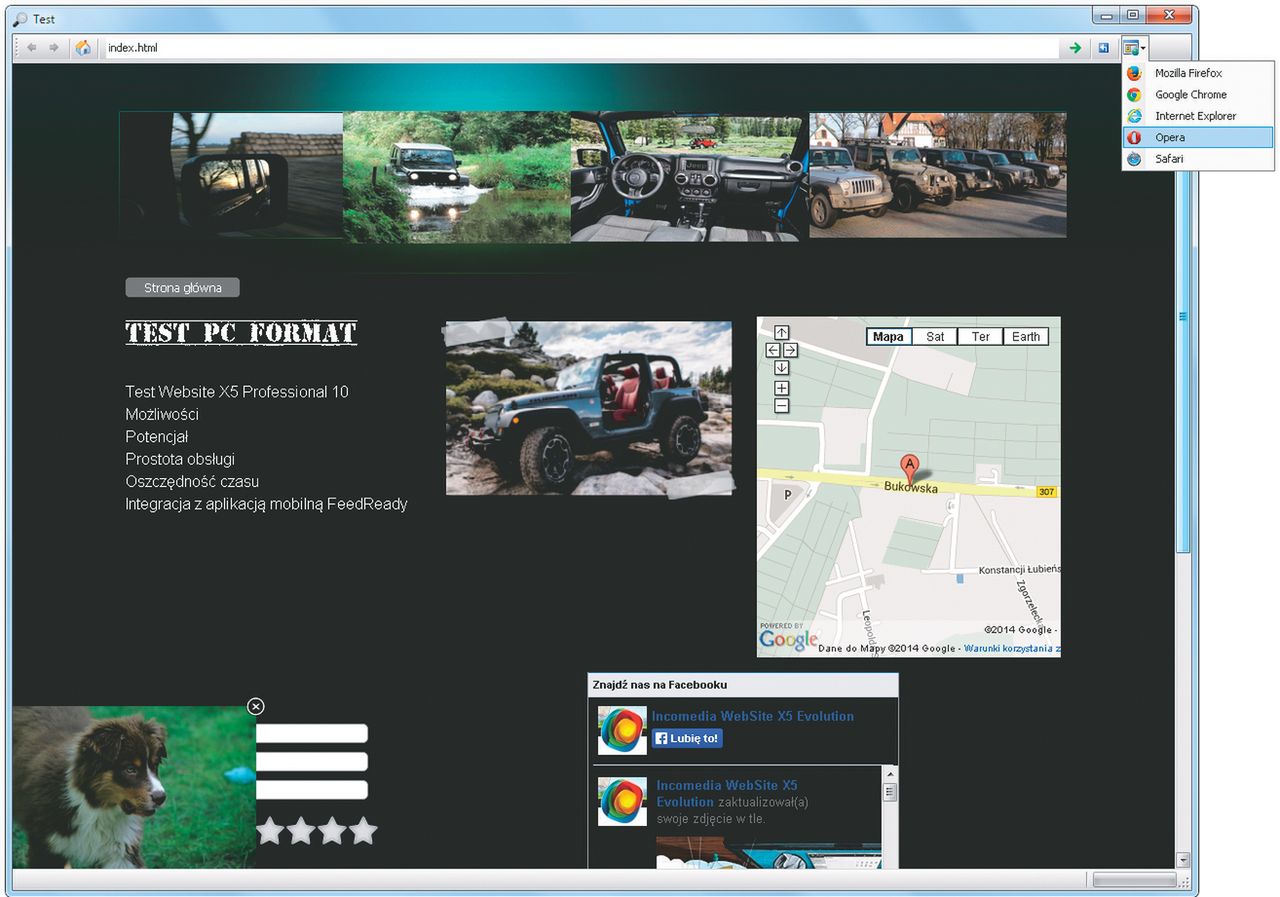Select Mozilla Firefox from browser list
The height and width of the screenshot is (897, 1280).
coord(1198,73)
